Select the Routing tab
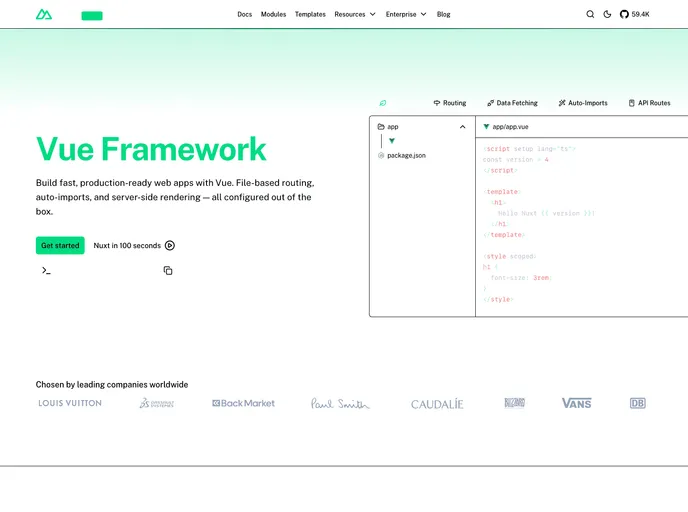 (x=450, y=103)
